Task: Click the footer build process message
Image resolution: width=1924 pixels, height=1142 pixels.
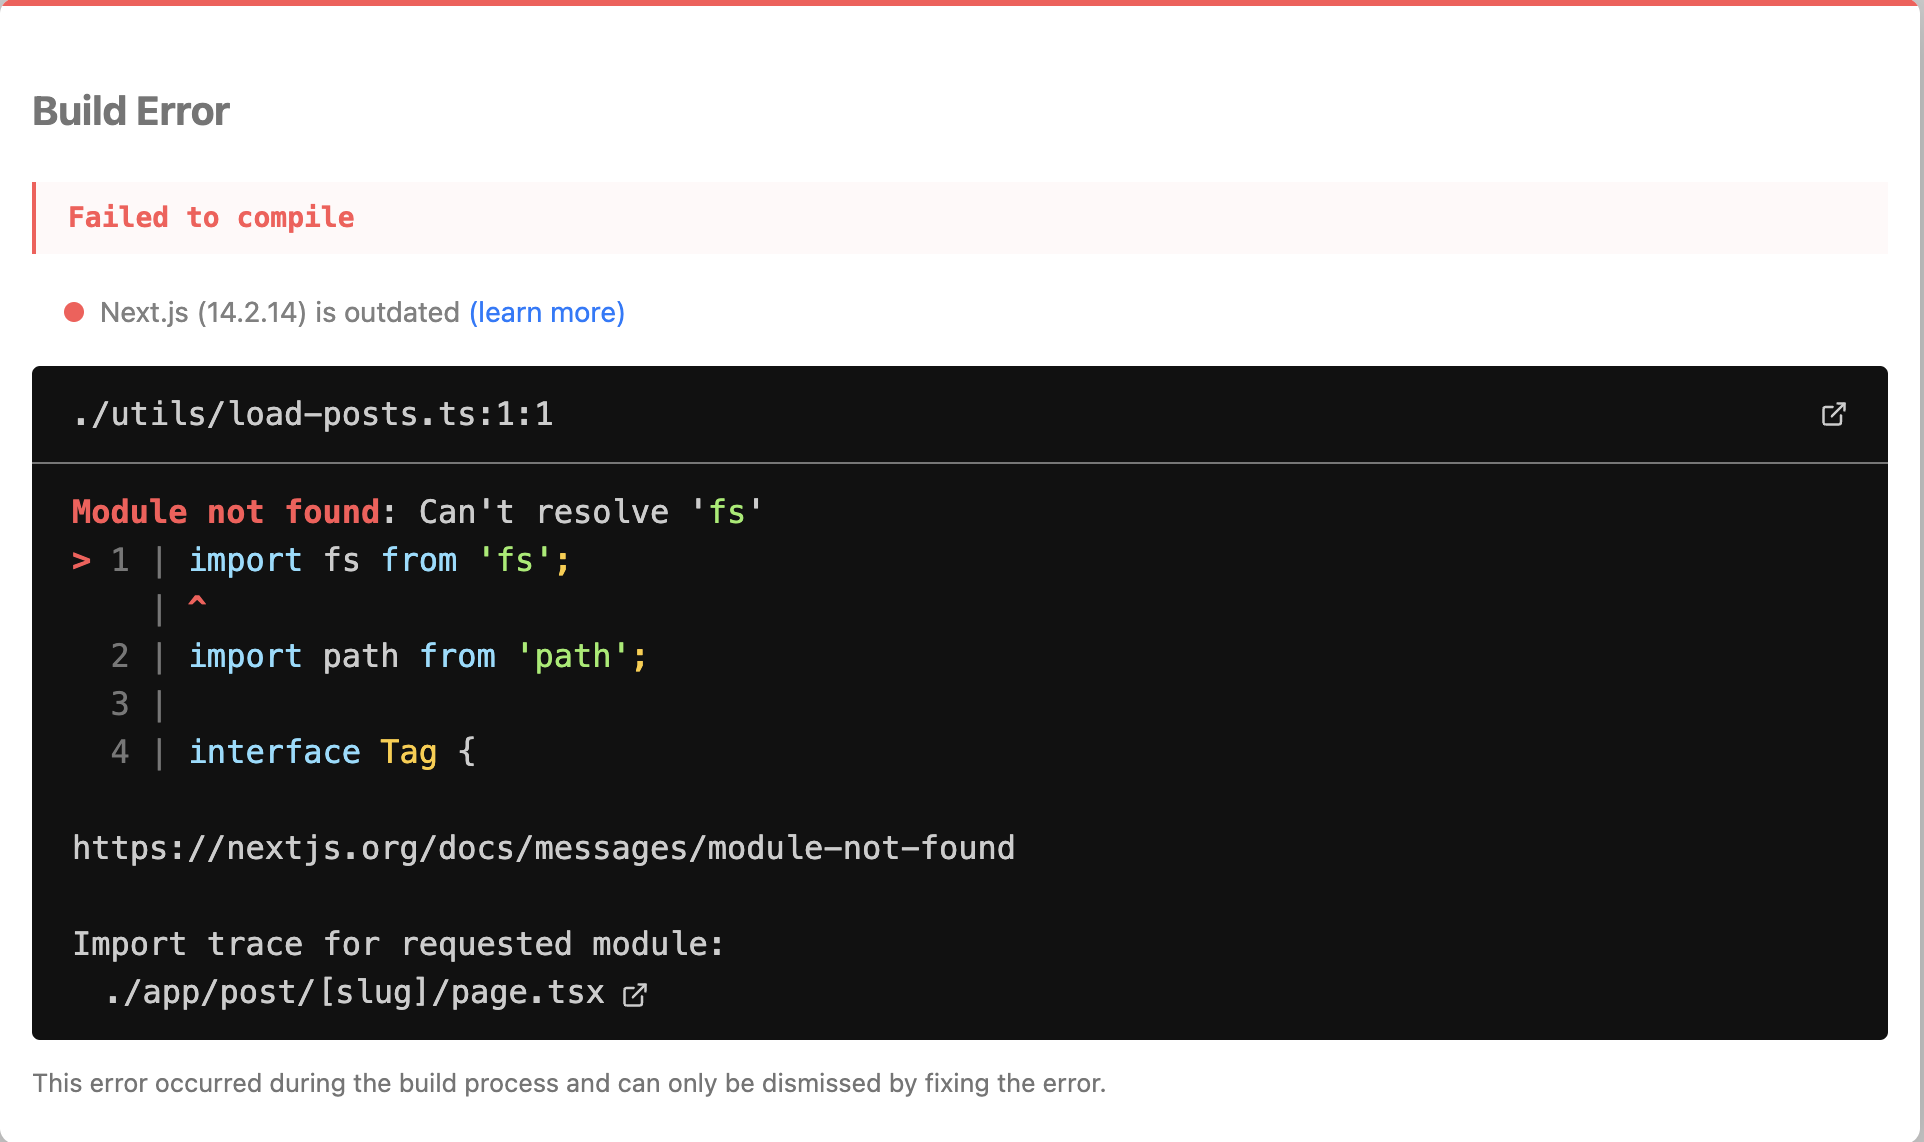Action: click(x=568, y=1083)
